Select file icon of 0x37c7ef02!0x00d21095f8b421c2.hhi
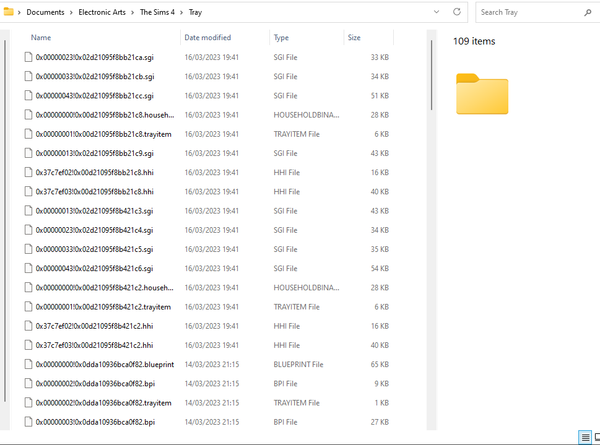This screenshot has width=600, height=445. (x=28, y=326)
